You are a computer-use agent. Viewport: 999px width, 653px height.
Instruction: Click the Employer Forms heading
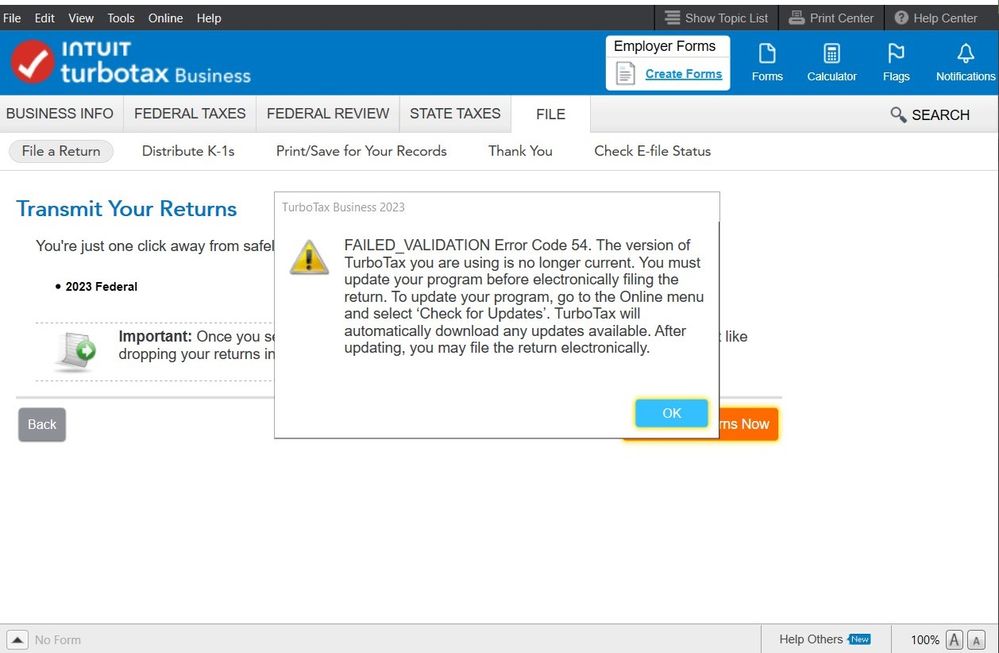pyautogui.click(x=665, y=46)
